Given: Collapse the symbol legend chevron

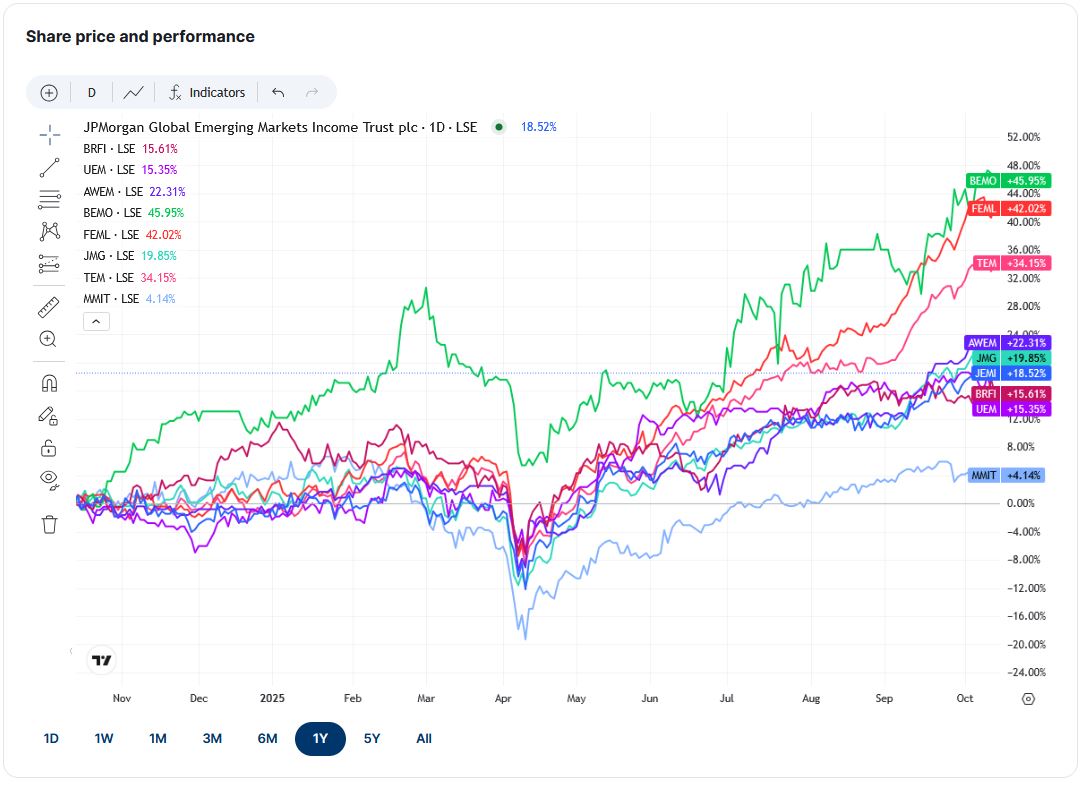Looking at the screenshot, I should pyautogui.click(x=96, y=322).
